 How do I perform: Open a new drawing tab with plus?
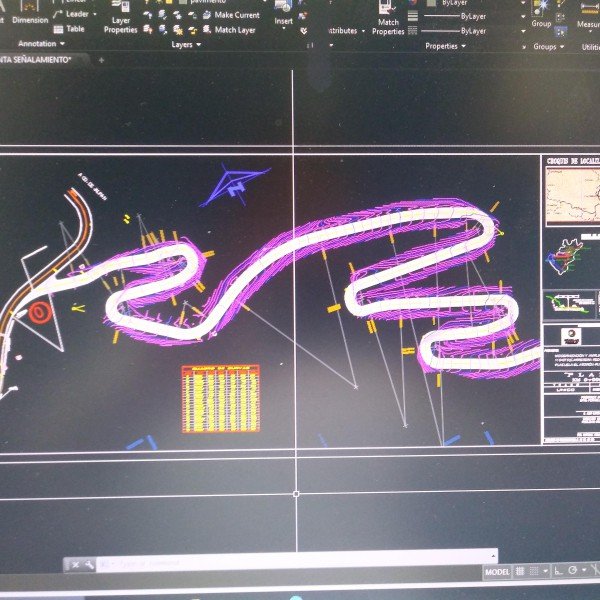101,61
